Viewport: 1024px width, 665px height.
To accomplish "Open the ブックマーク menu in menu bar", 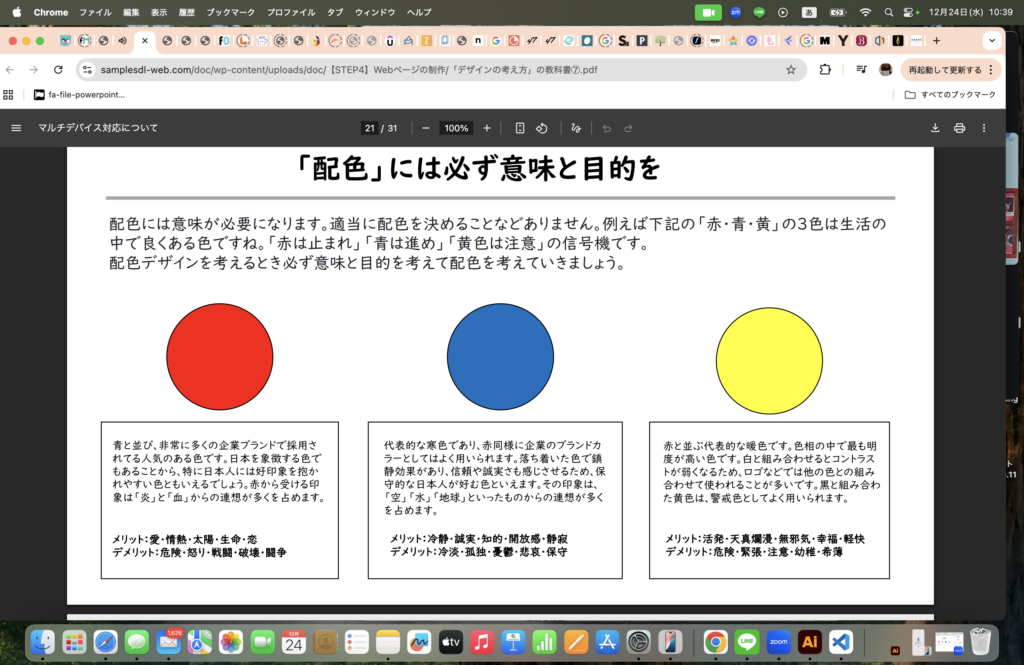I will tap(231, 12).
